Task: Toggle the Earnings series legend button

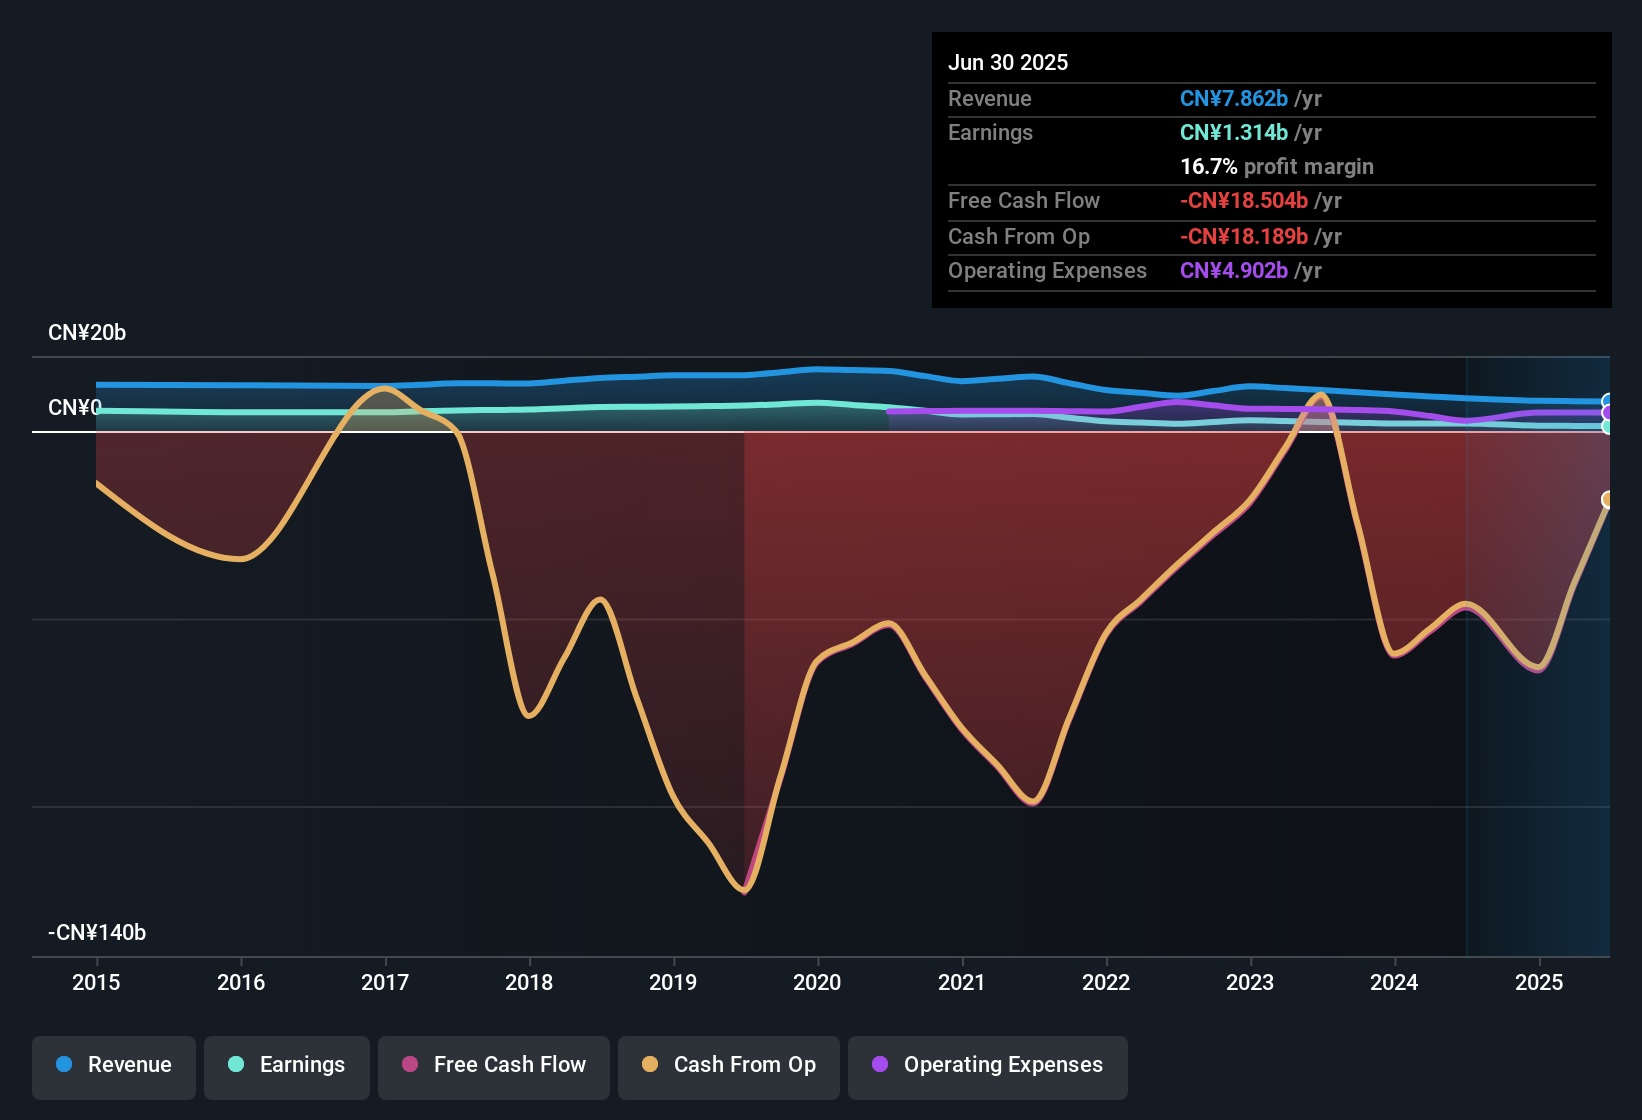Action: click(x=287, y=1067)
